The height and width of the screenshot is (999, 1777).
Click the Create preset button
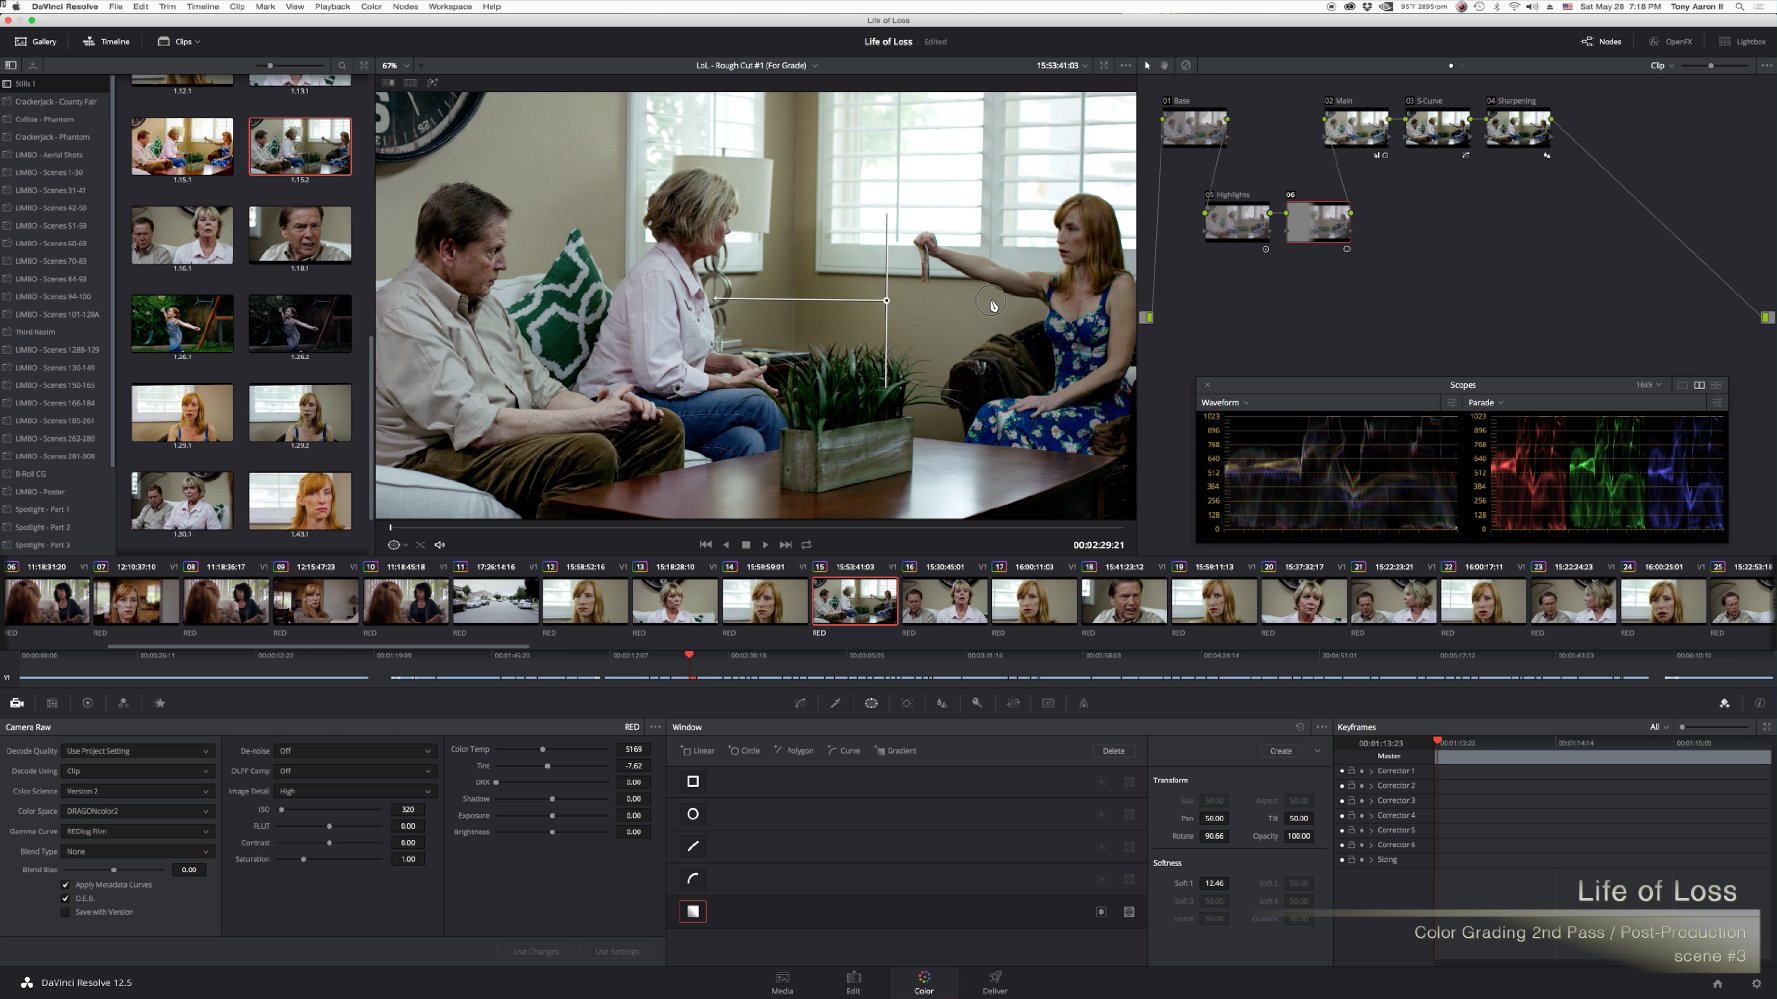point(1281,751)
